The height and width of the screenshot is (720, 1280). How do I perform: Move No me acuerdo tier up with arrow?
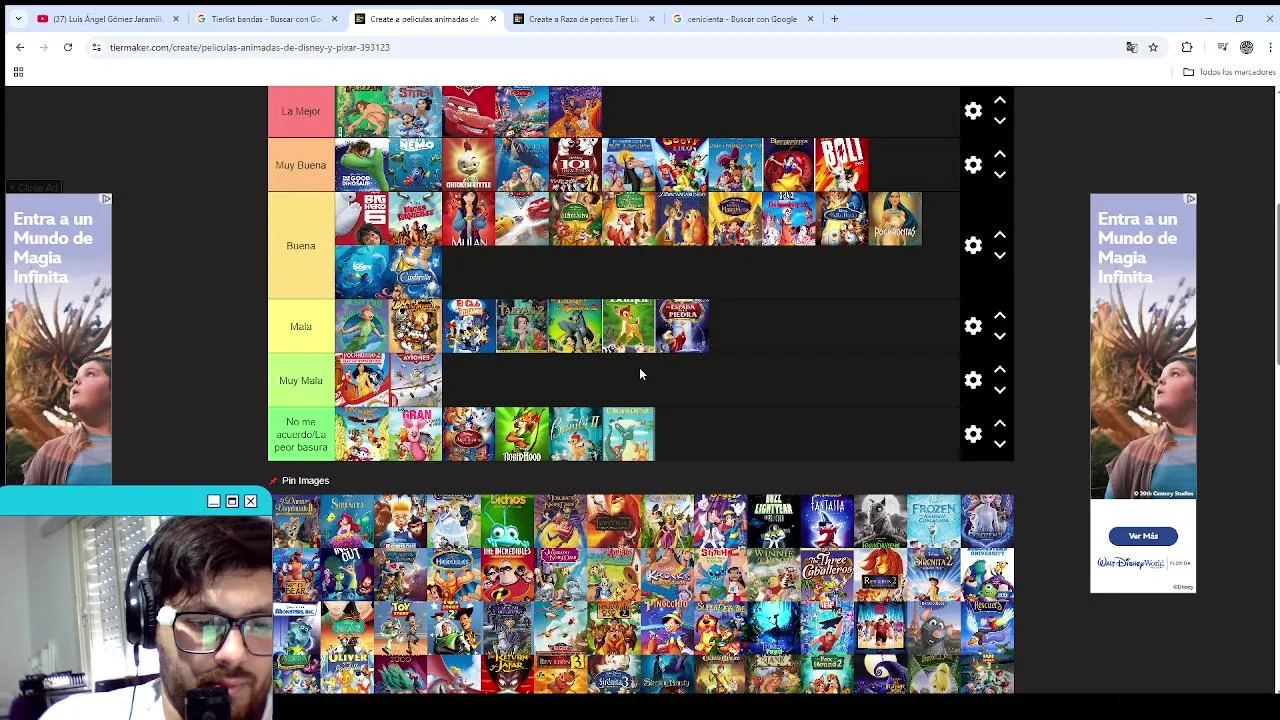tap(999, 424)
